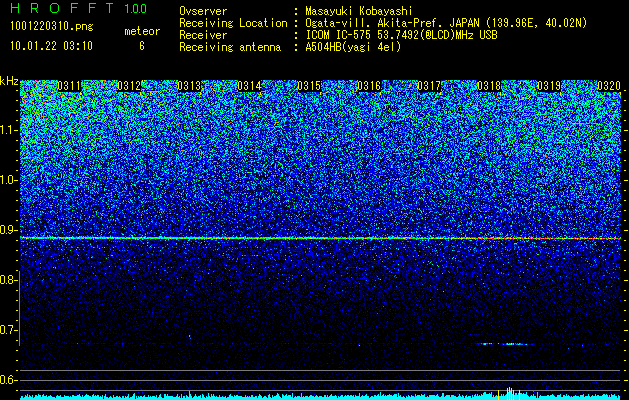The image size is (629, 400).
Task: Click the Receiving antenna label
Action: pos(230,47)
